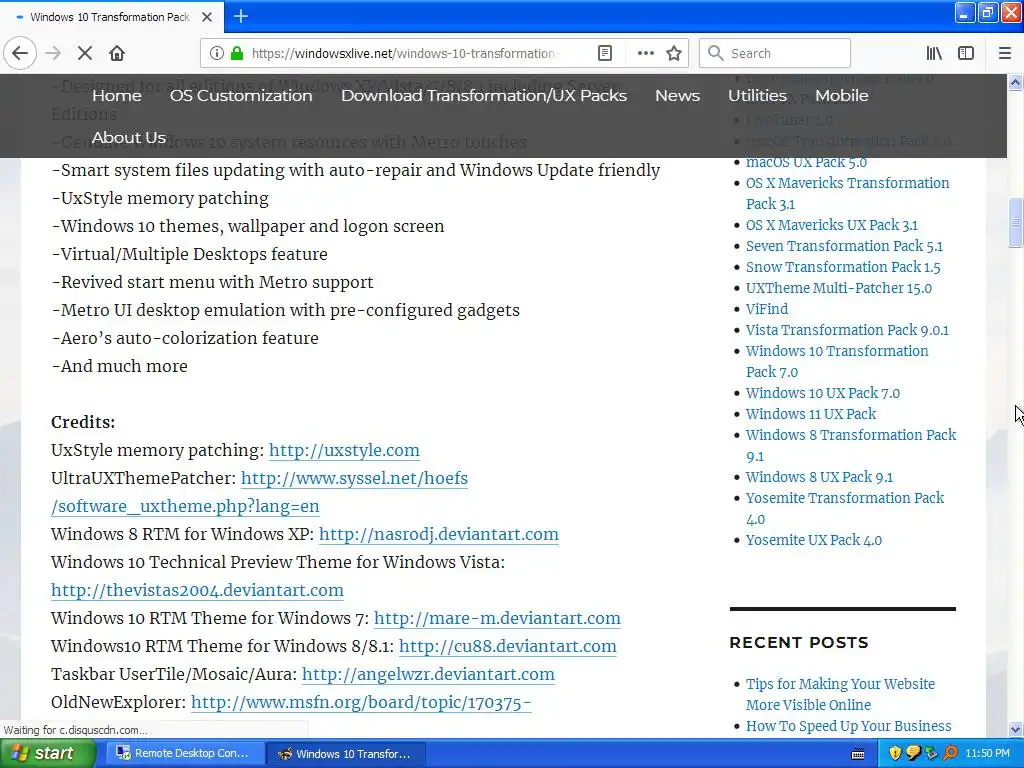Click the page scrollbar down arrow
The image size is (1024, 768).
tap(1015, 729)
